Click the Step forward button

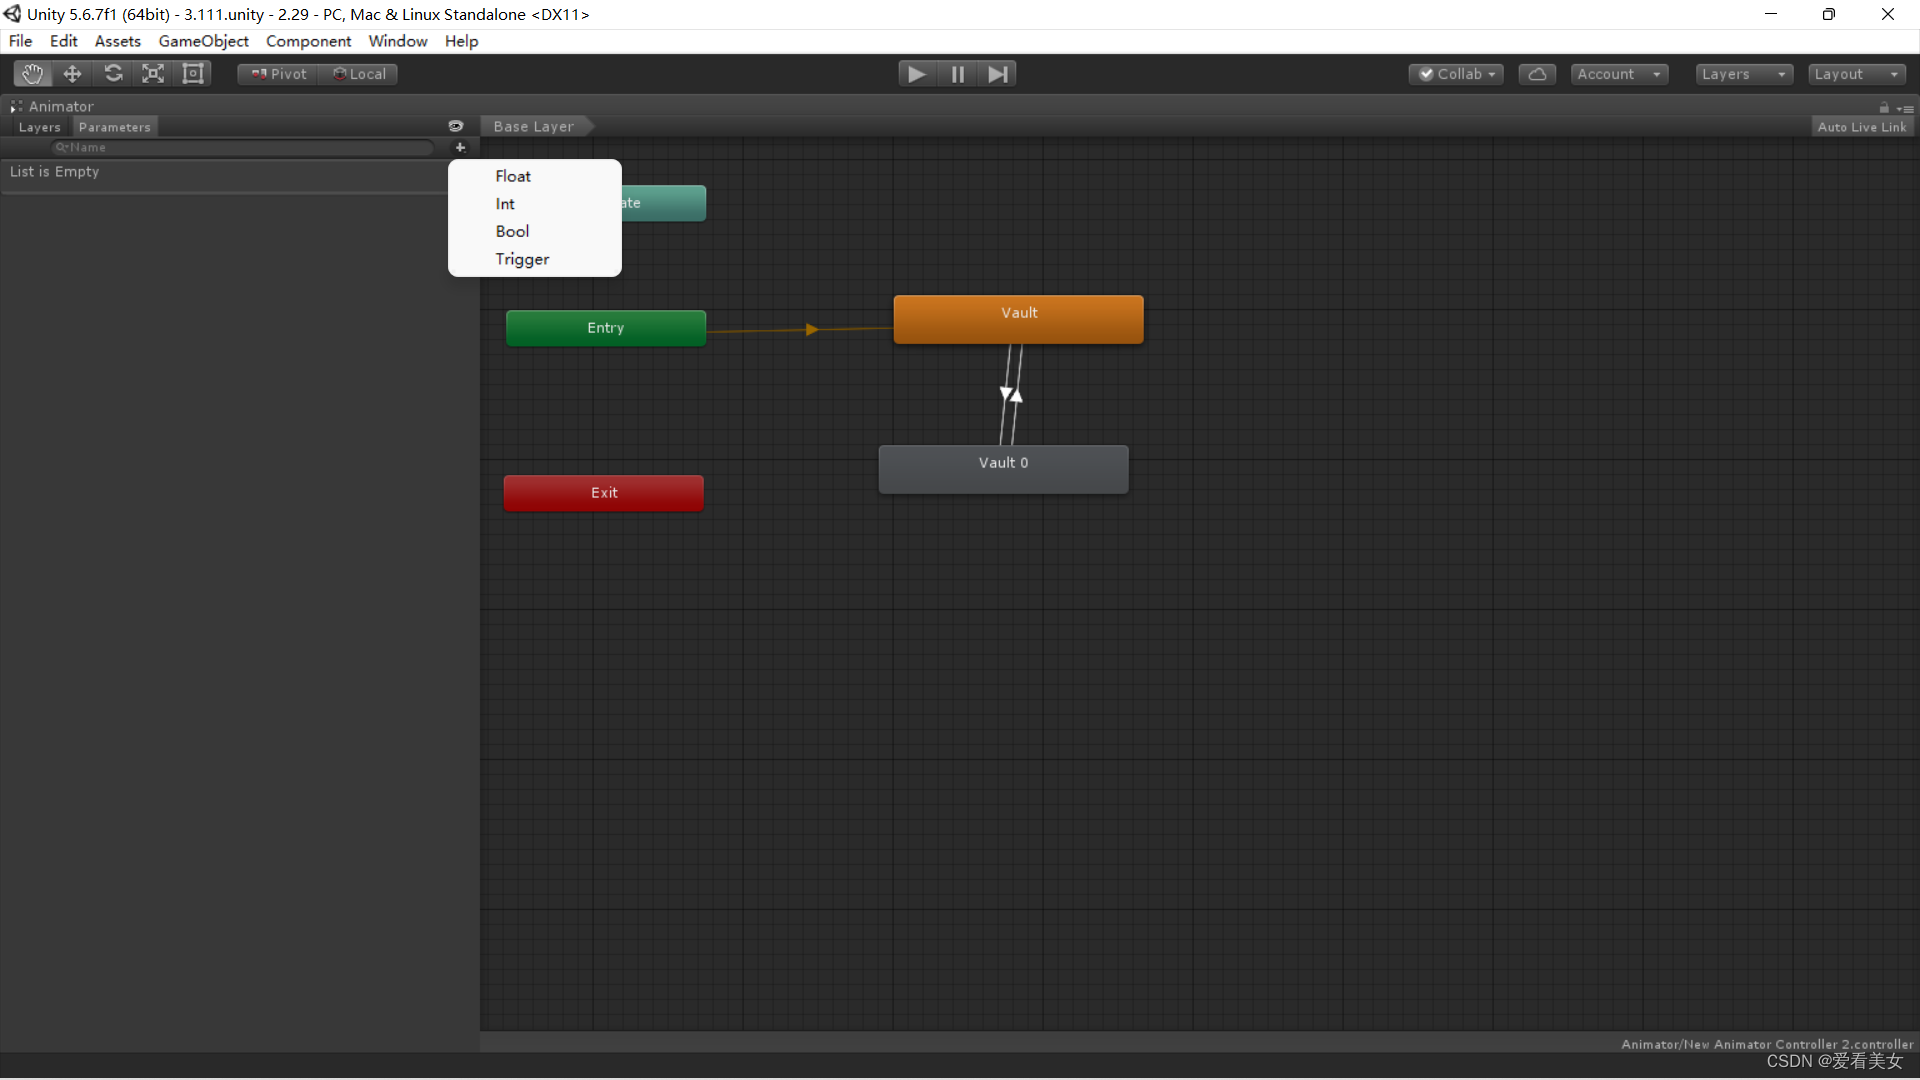pyautogui.click(x=997, y=74)
